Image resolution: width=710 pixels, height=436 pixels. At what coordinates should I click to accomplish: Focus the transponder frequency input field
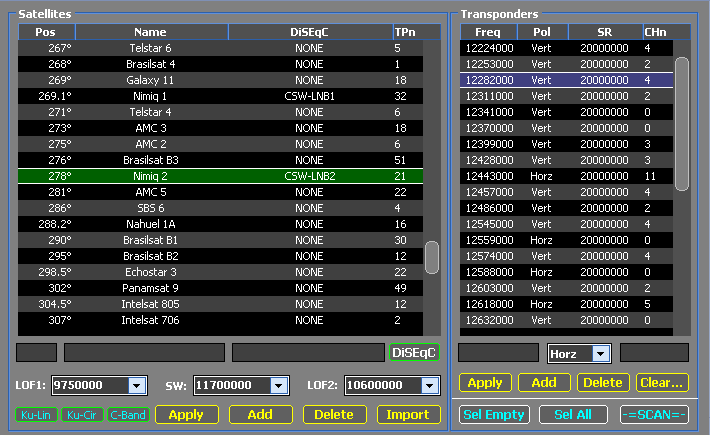coord(499,353)
